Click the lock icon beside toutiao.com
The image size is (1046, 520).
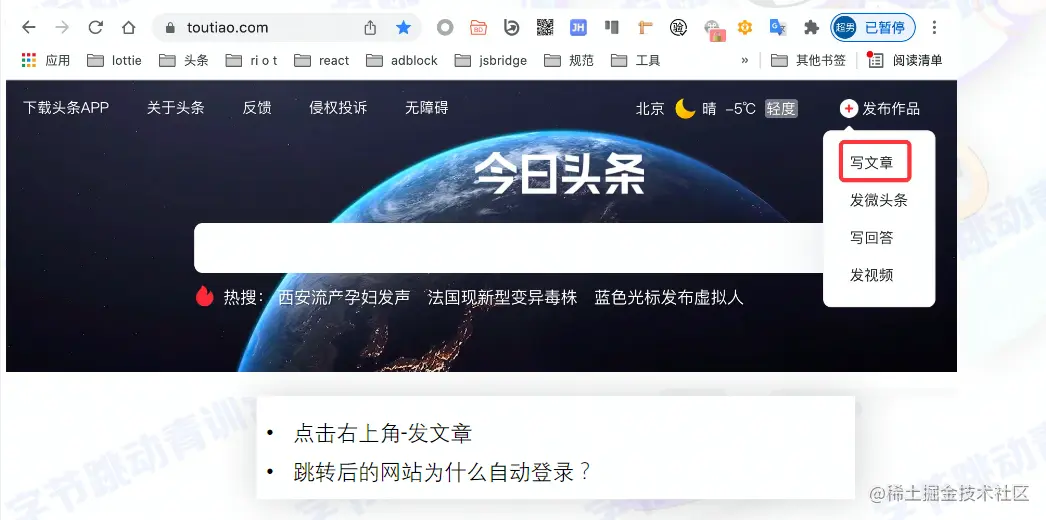pos(170,28)
